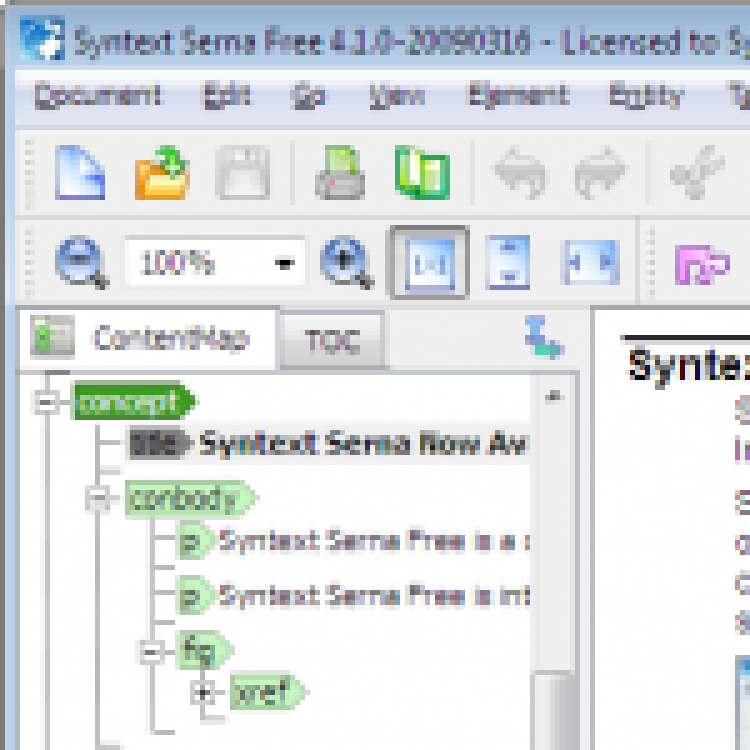Collapse the fig node
The width and height of the screenshot is (750, 750).
(x=152, y=651)
